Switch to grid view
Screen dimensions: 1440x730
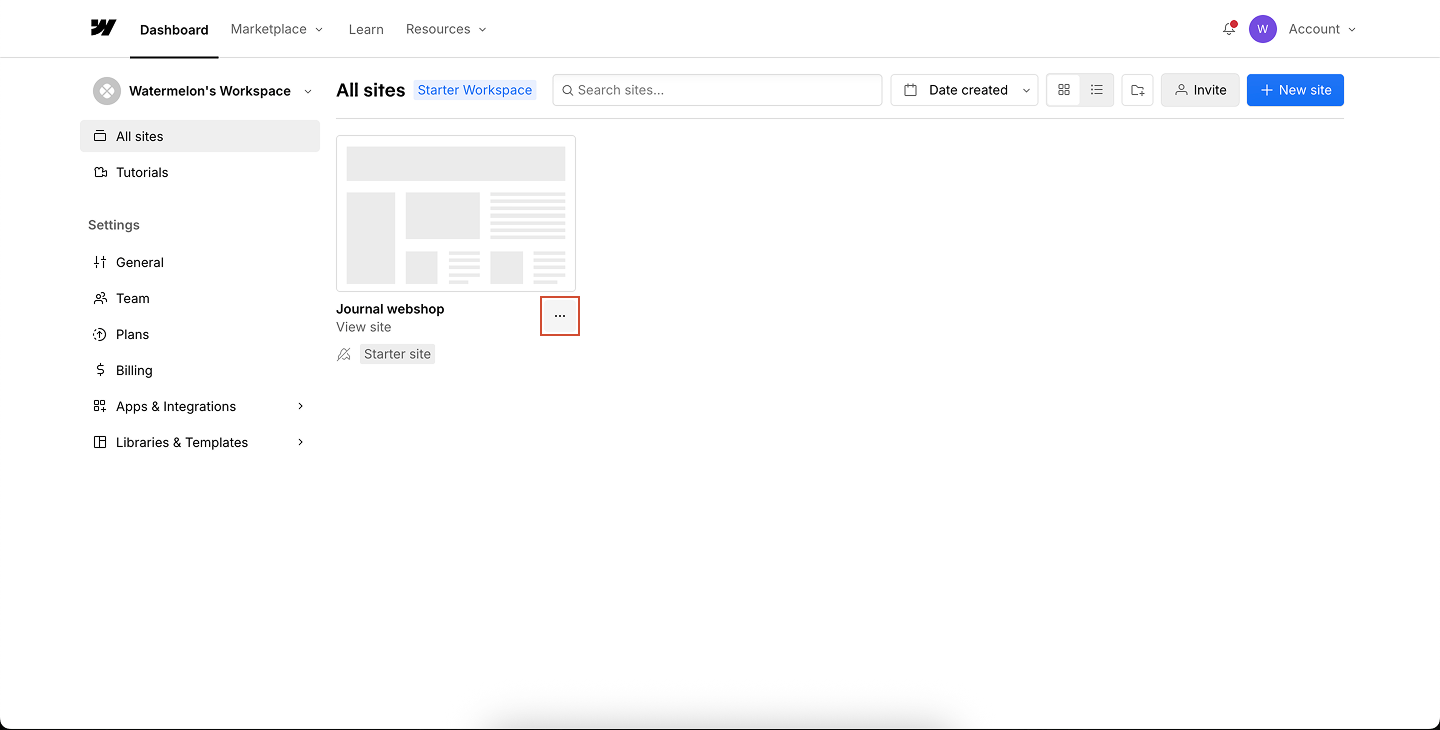pyautogui.click(x=1064, y=90)
